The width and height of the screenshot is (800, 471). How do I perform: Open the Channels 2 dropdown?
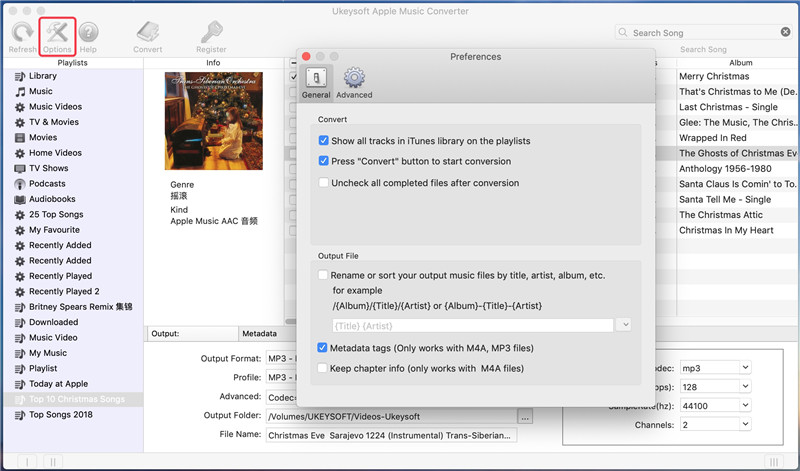point(745,424)
